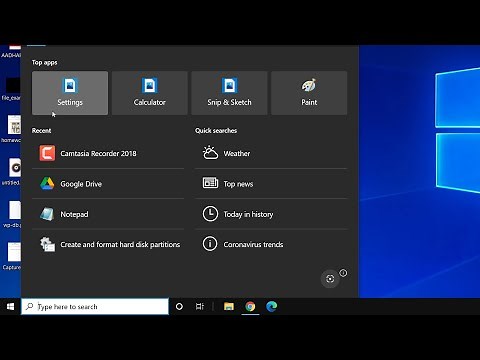Select the Top news newspaper icon
Screen dimensions: 480x360
pyautogui.click(x=210, y=183)
